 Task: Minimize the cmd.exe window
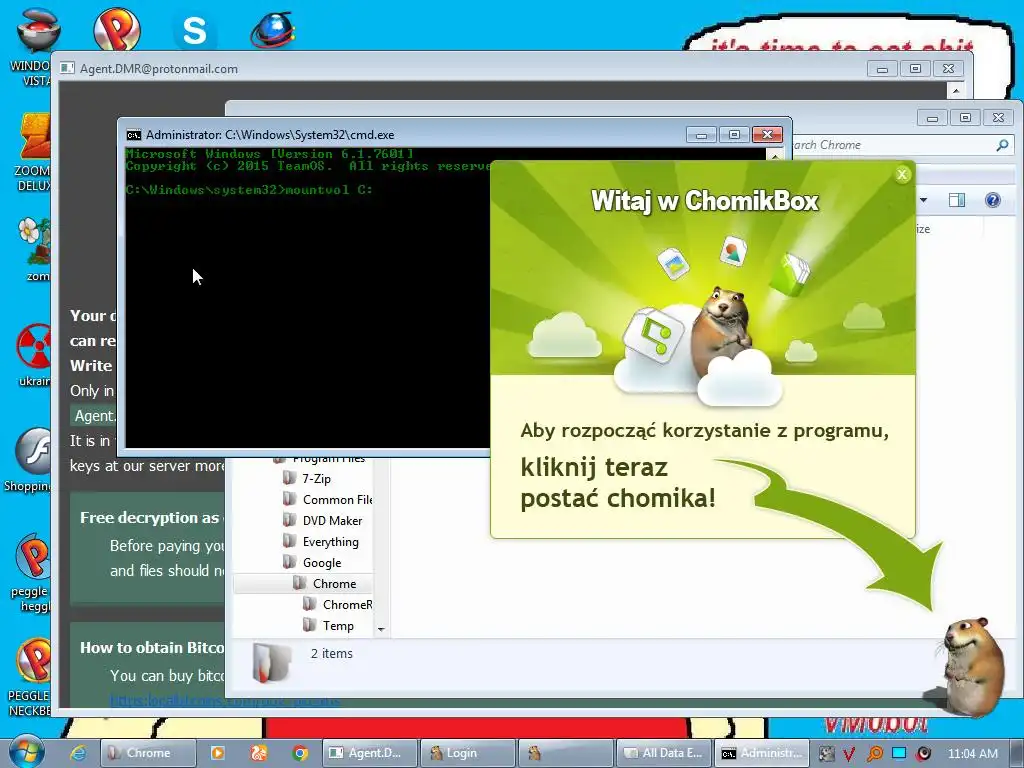701,135
